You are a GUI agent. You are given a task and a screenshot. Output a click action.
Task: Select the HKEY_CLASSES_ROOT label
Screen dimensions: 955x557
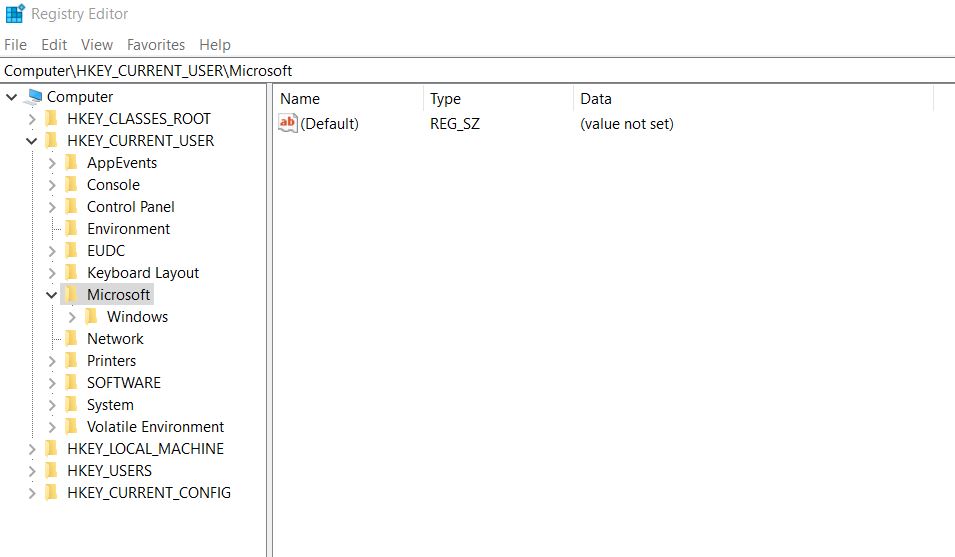pyautogui.click(x=139, y=119)
